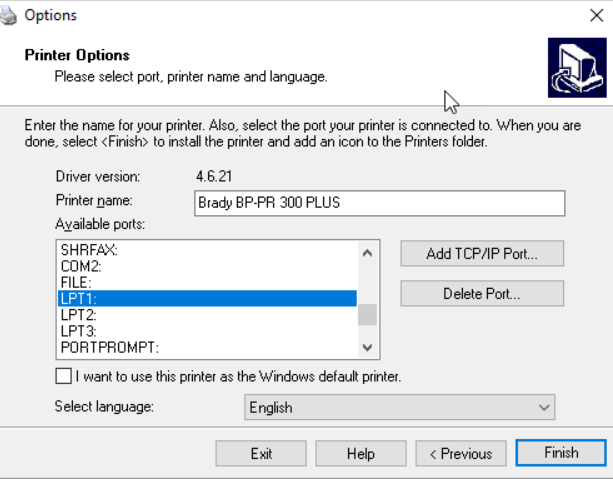613x479 pixels.
Task: Select the LPT3: port
Action: pyautogui.click(x=78, y=331)
